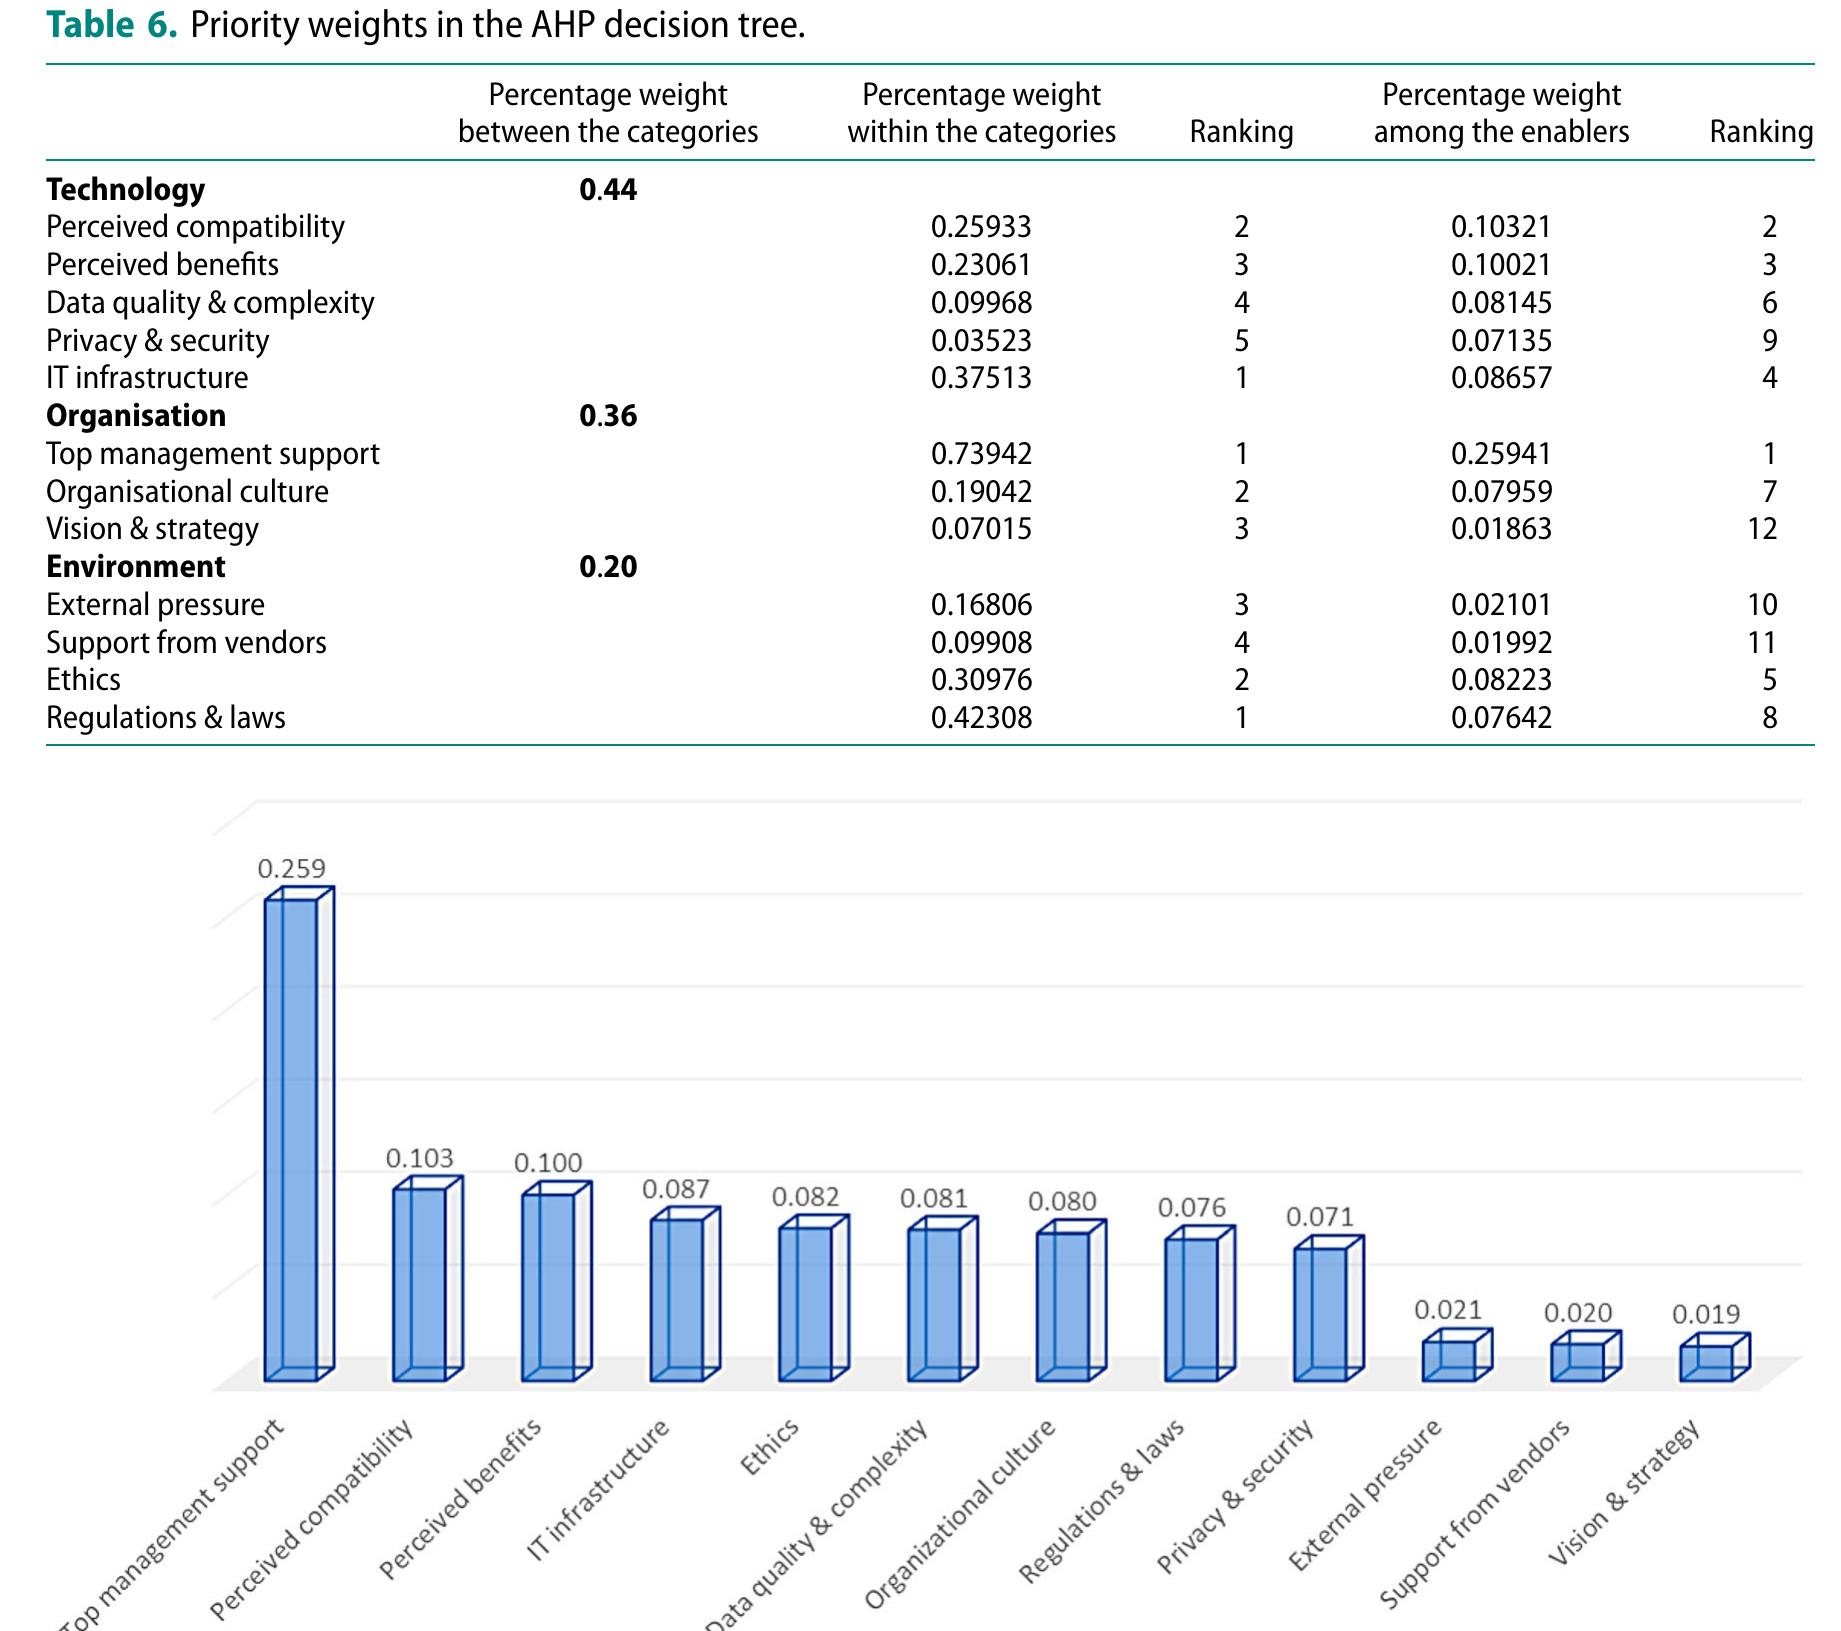
Task: Click the 0.36 Organisation category weight
Action: 608,416
